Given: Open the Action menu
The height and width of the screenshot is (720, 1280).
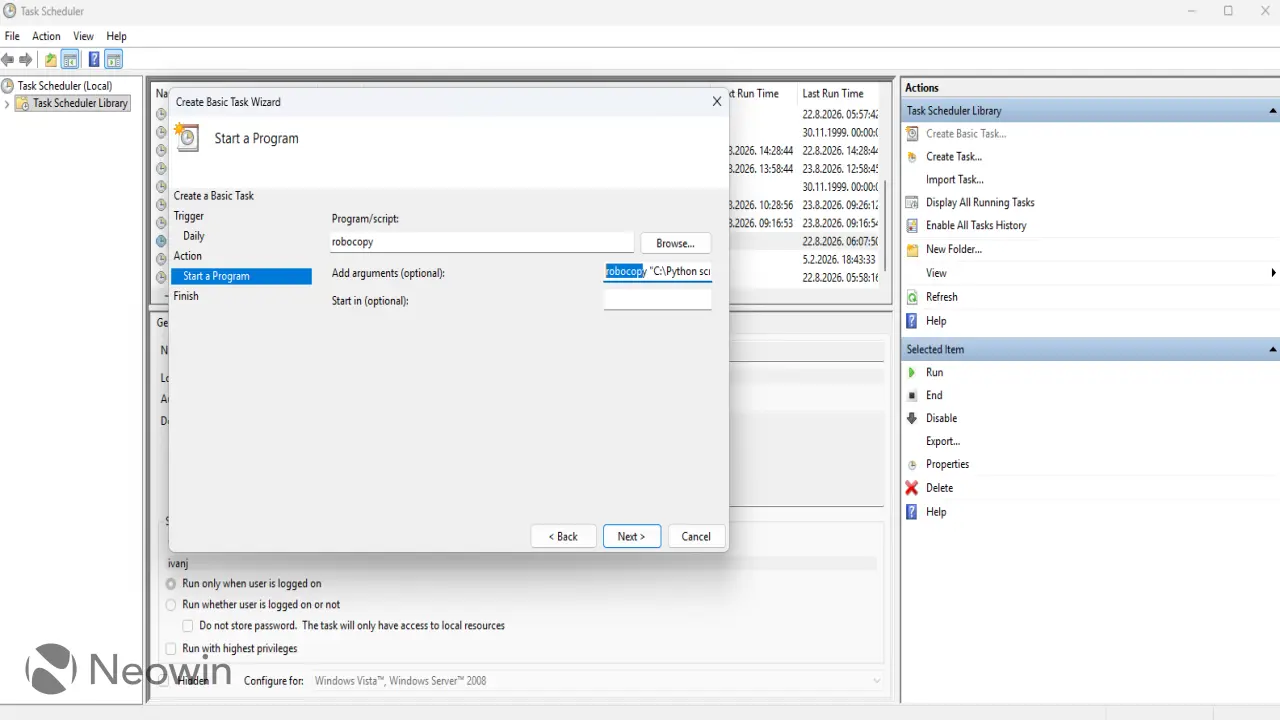Looking at the screenshot, I should pos(46,36).
